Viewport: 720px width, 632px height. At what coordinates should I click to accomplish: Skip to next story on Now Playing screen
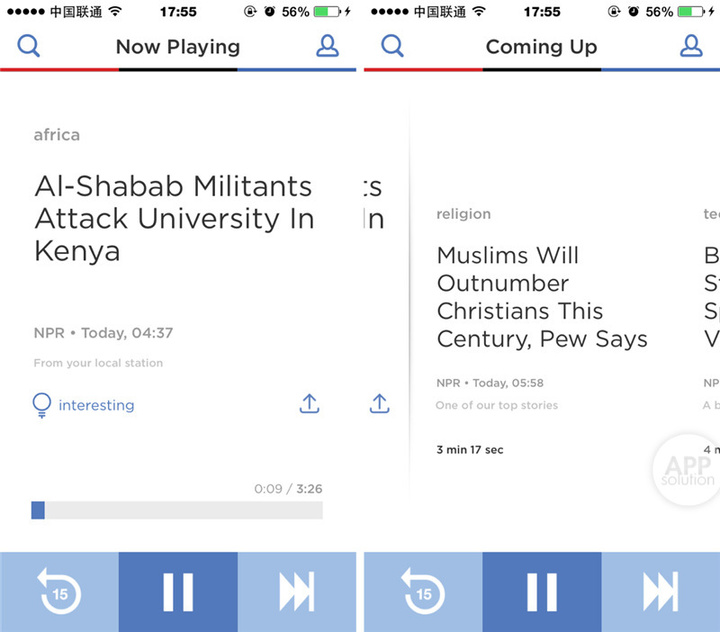297,591
